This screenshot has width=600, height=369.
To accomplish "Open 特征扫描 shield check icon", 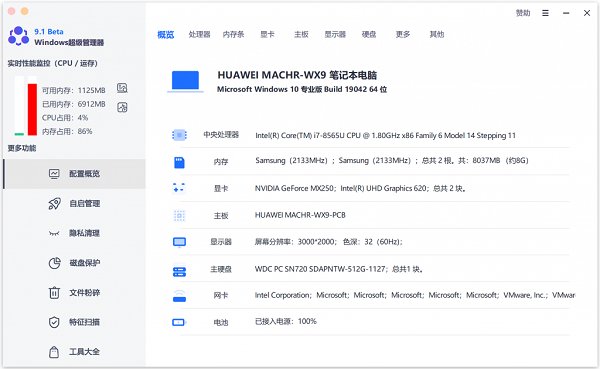I will pos(54,322).
